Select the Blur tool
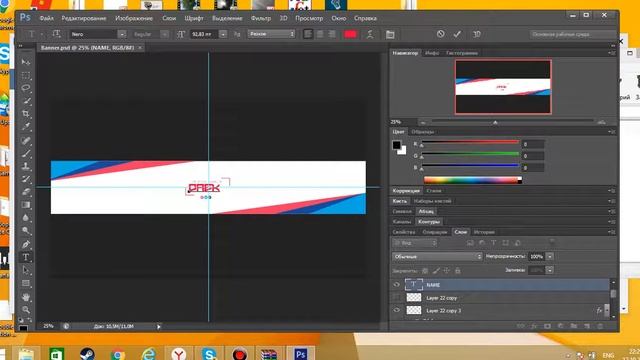Viewport: 640px width, 360px height. tap(26, 218)
